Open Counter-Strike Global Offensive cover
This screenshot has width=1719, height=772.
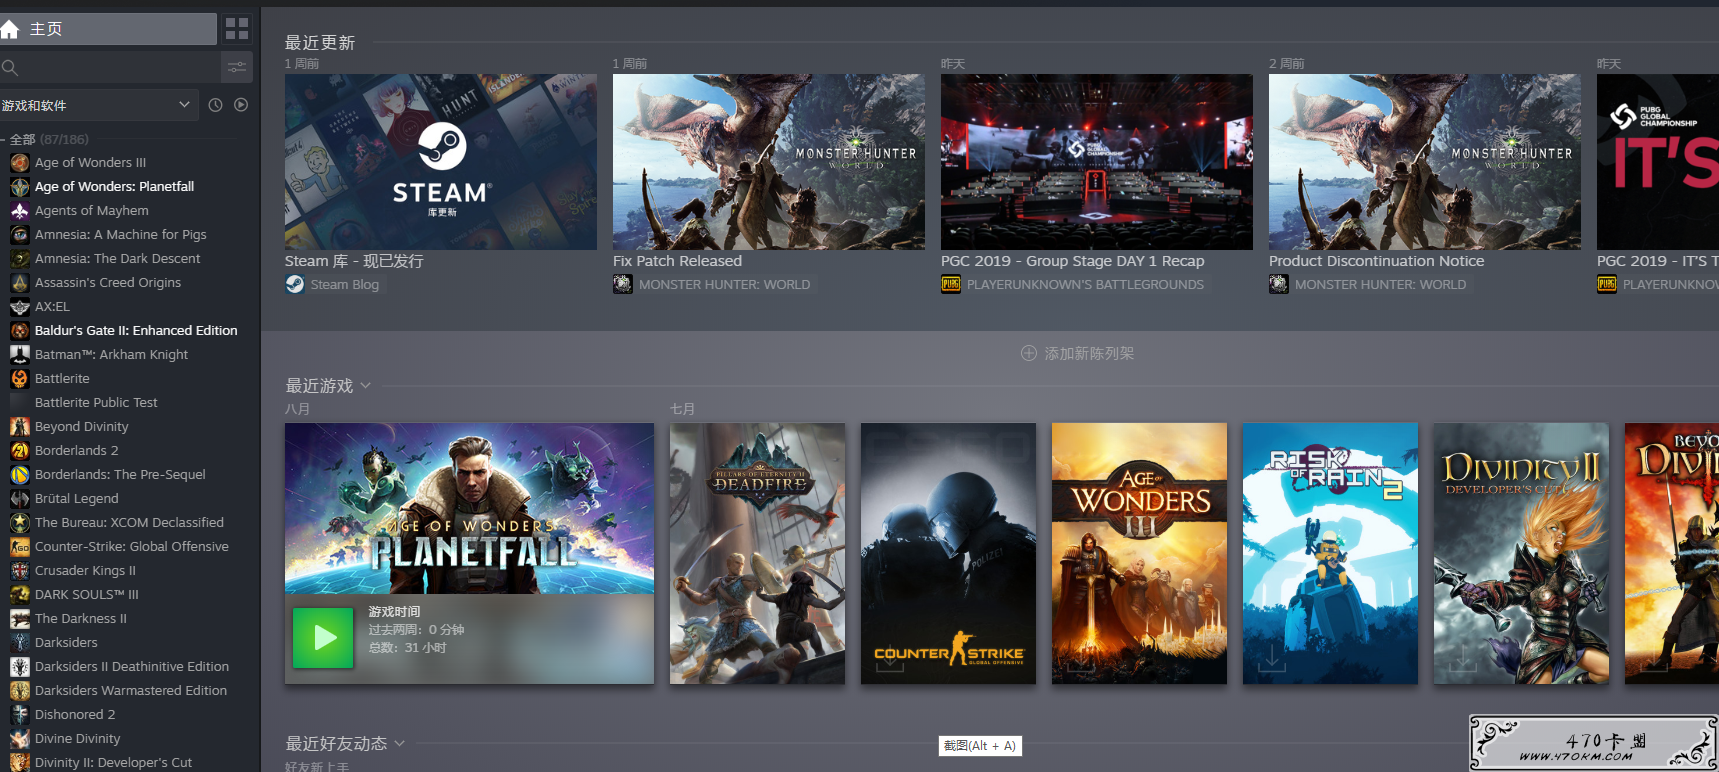(948, 554)
